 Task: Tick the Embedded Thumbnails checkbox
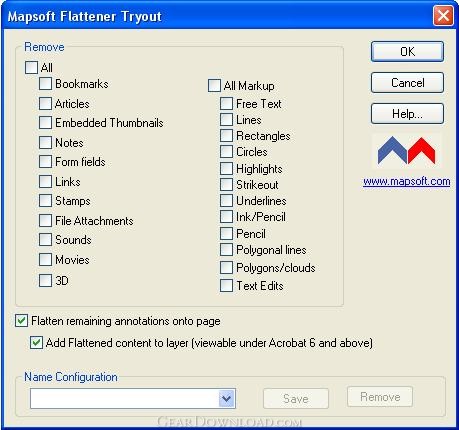pyautogui.click(x=45, y=123)
